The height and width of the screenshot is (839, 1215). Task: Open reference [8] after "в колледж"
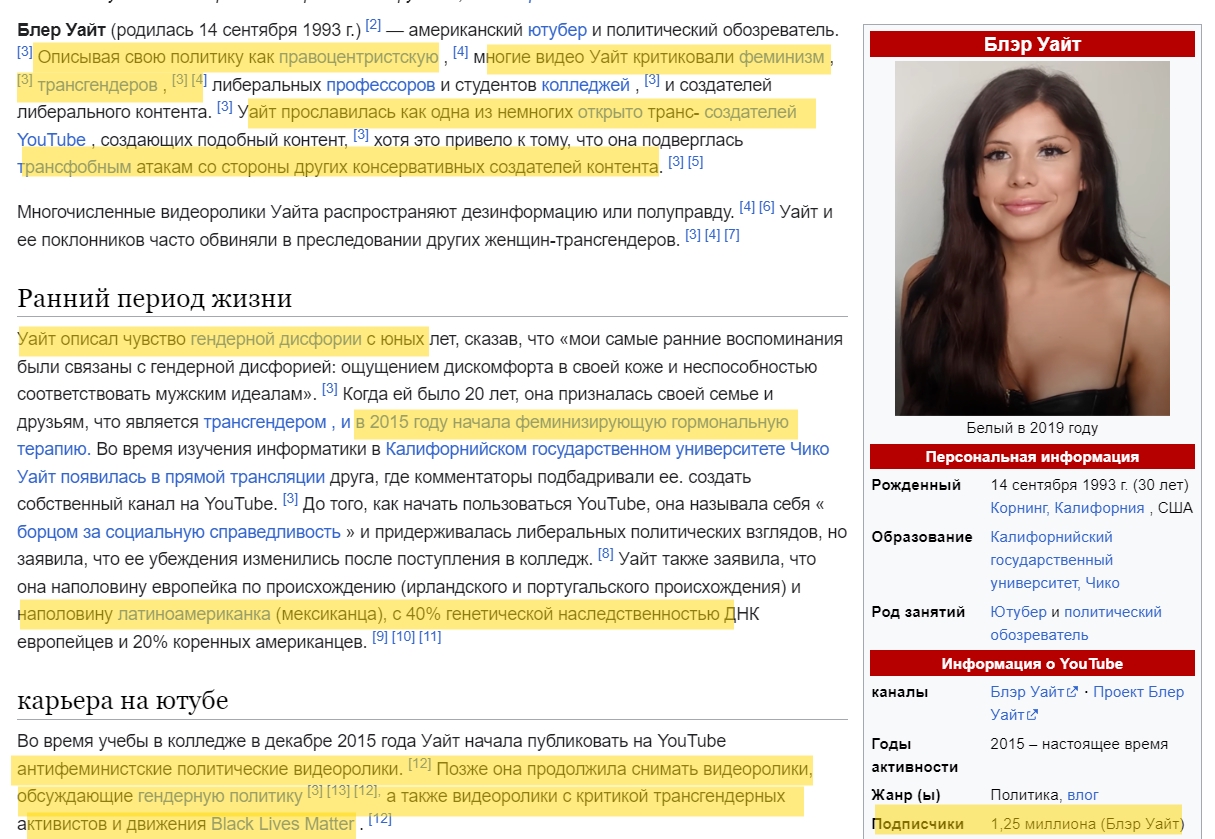pyautogui.click(x=606, y=553)
